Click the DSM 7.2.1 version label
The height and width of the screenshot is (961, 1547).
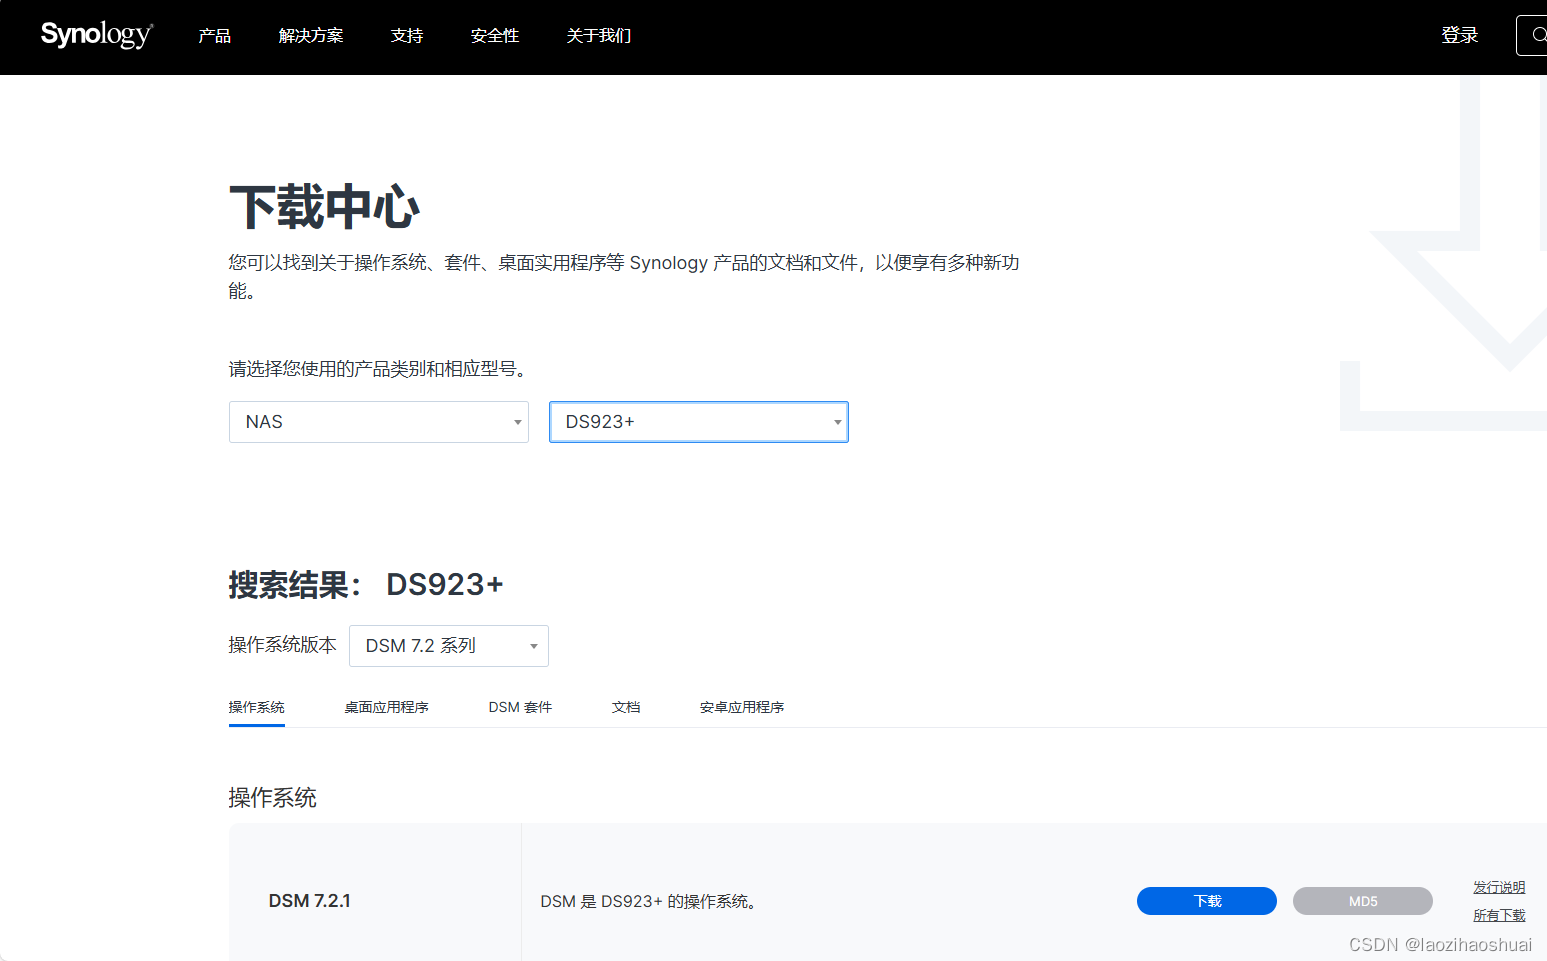[x=309, y=901]
